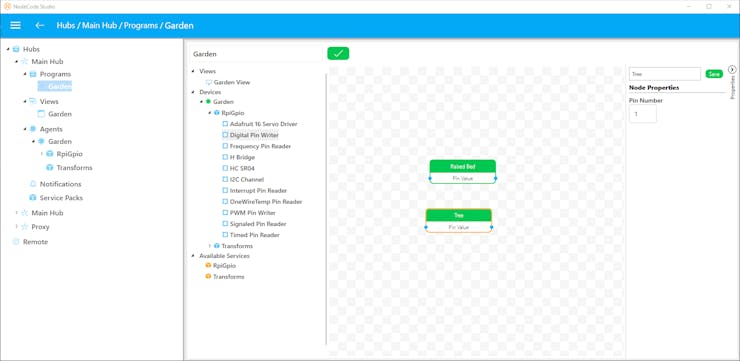Save the Tree node properties
This screenshot has width=740, height=361.
(x=714, y=74)
